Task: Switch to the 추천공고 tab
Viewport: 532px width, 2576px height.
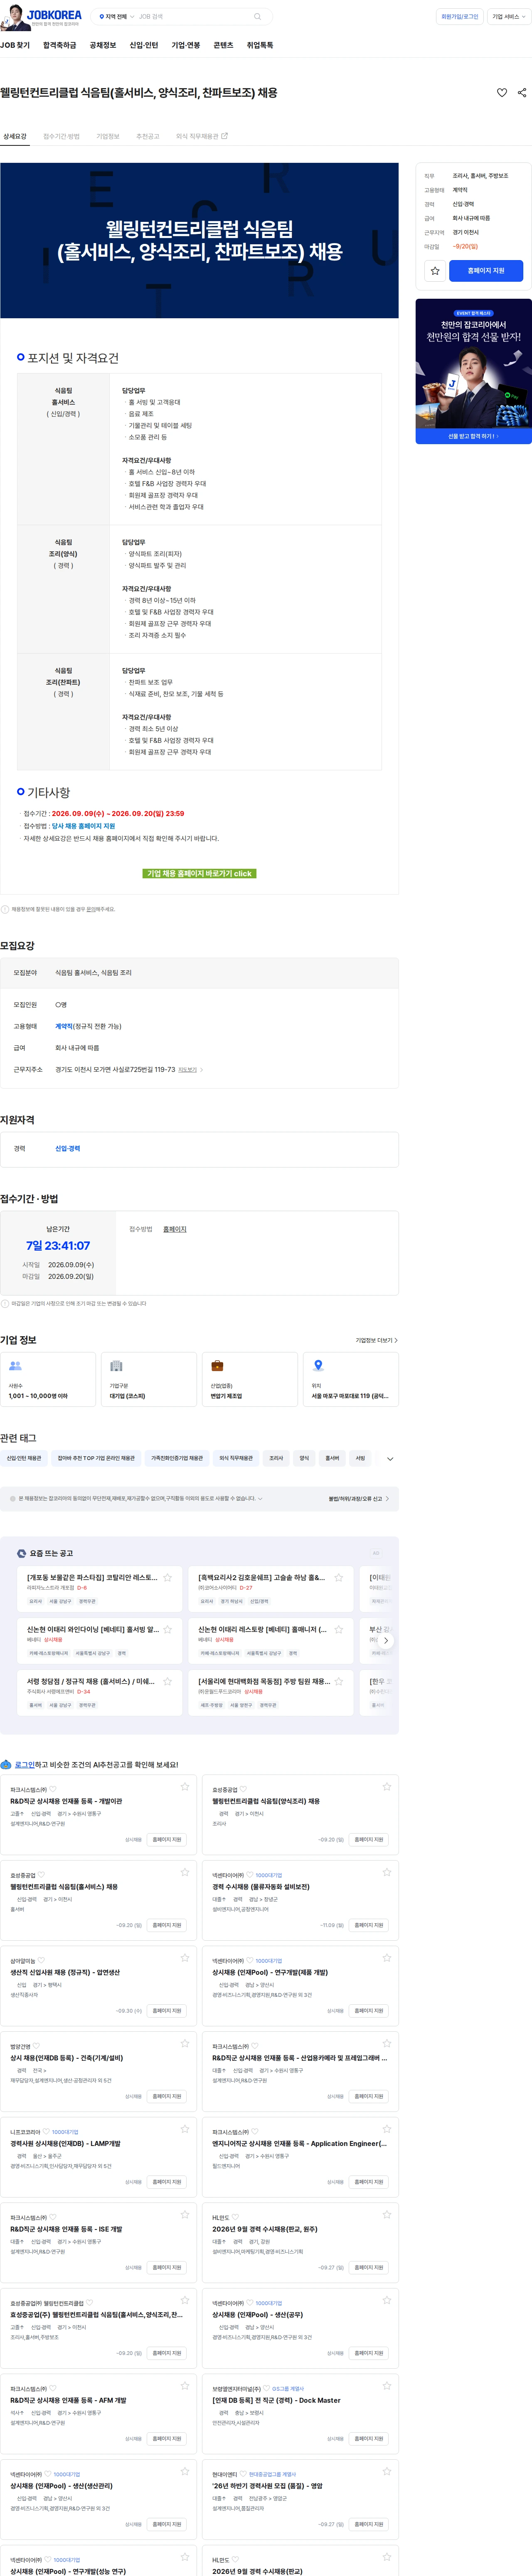Action: click(148, 137)
